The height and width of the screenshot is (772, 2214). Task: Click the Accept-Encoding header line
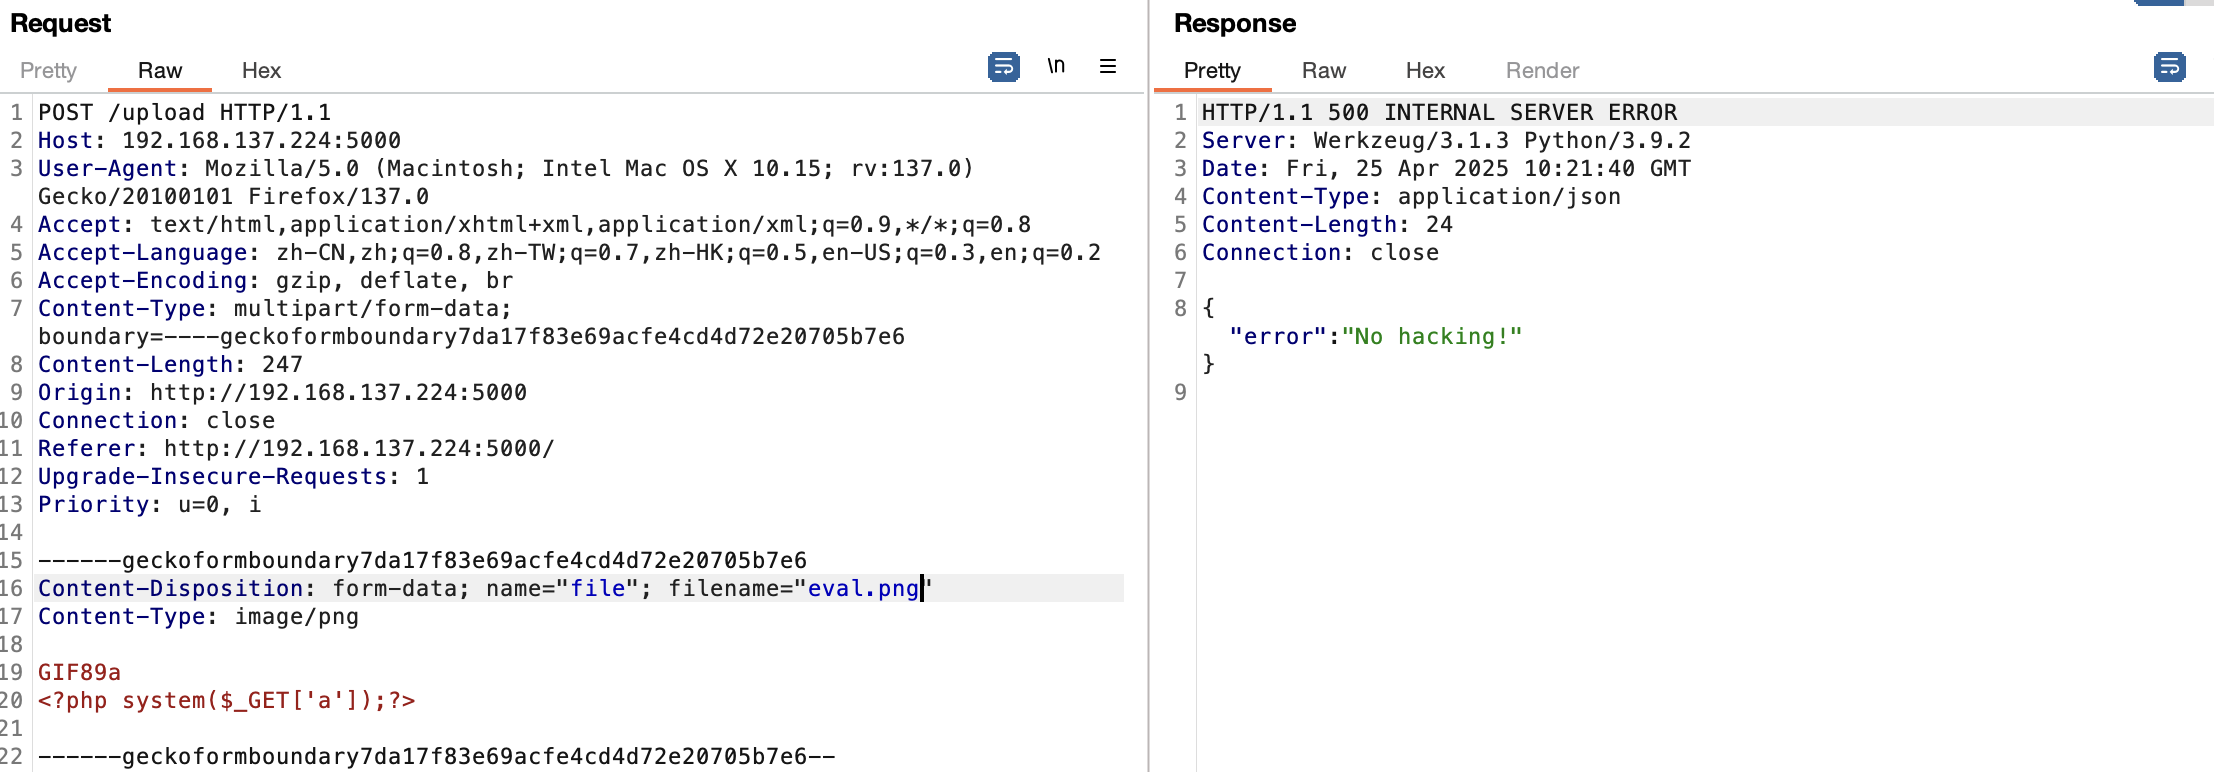pos(276,280)
